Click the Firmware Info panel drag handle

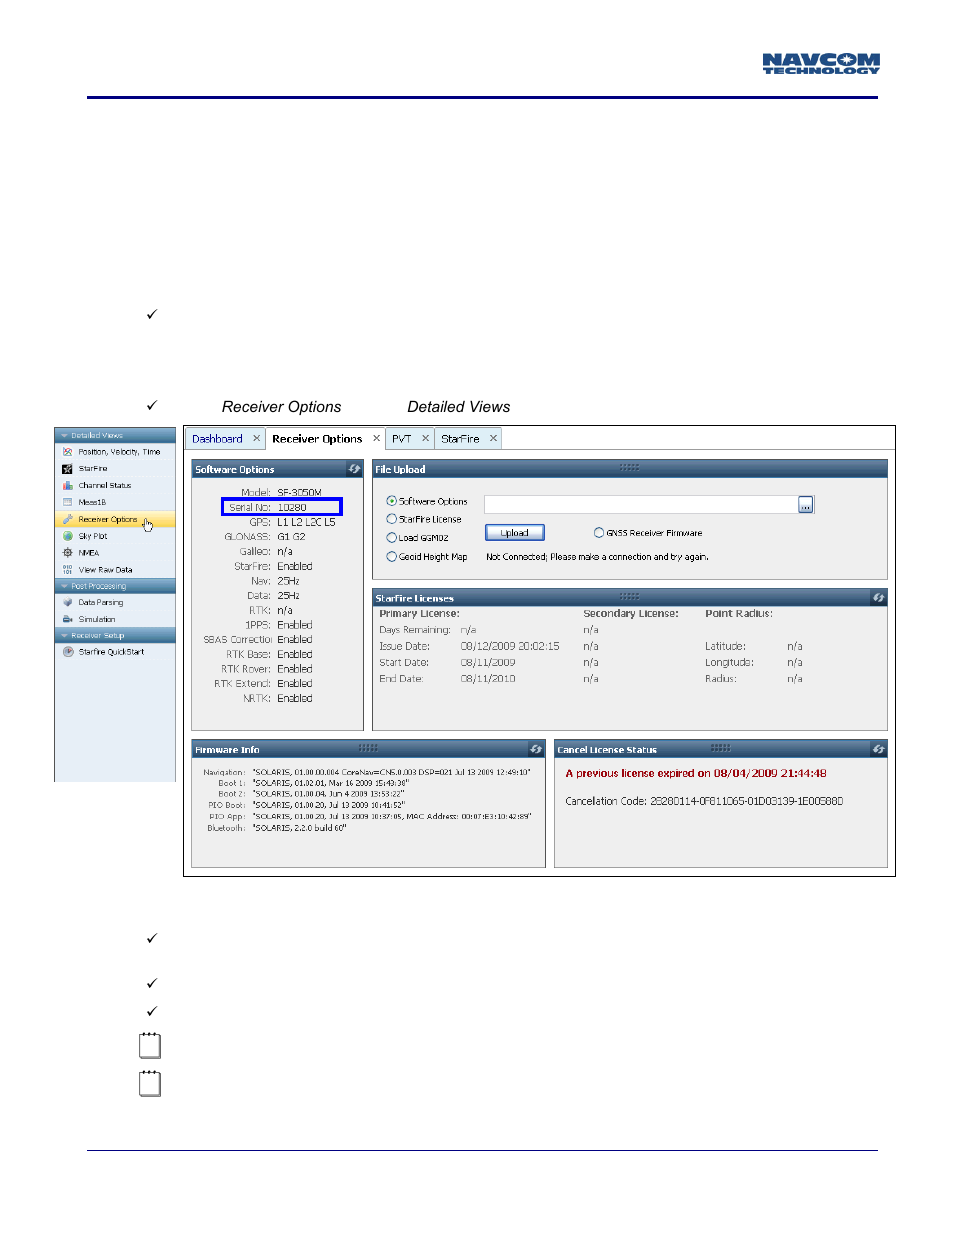click(x=368, y=747)
